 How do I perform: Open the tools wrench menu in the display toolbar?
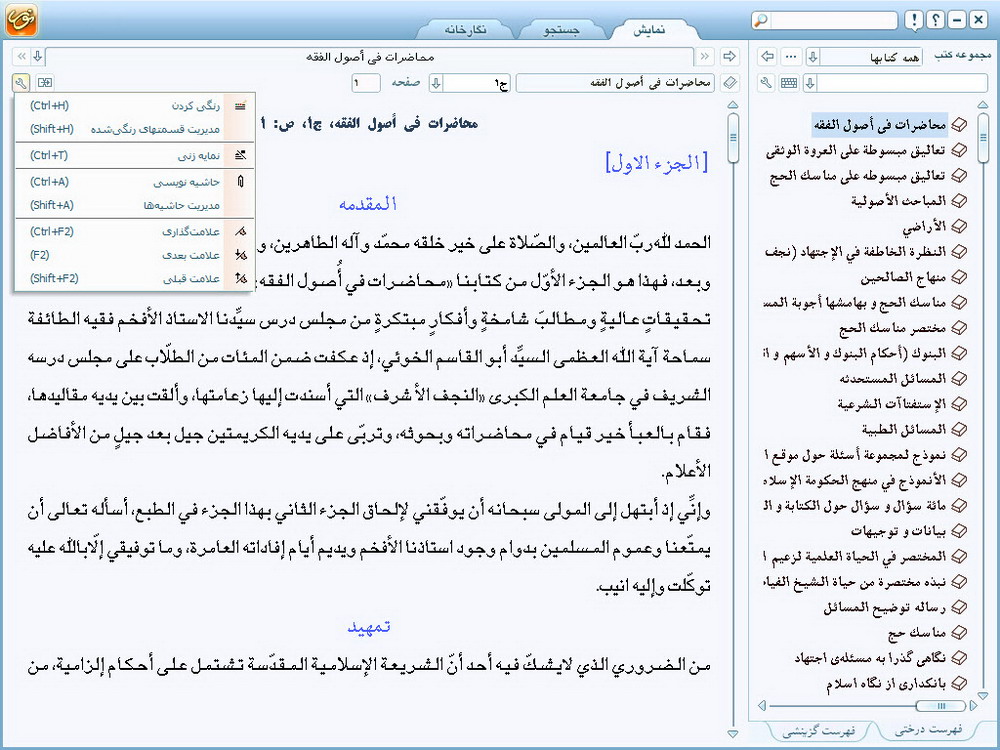20,82
